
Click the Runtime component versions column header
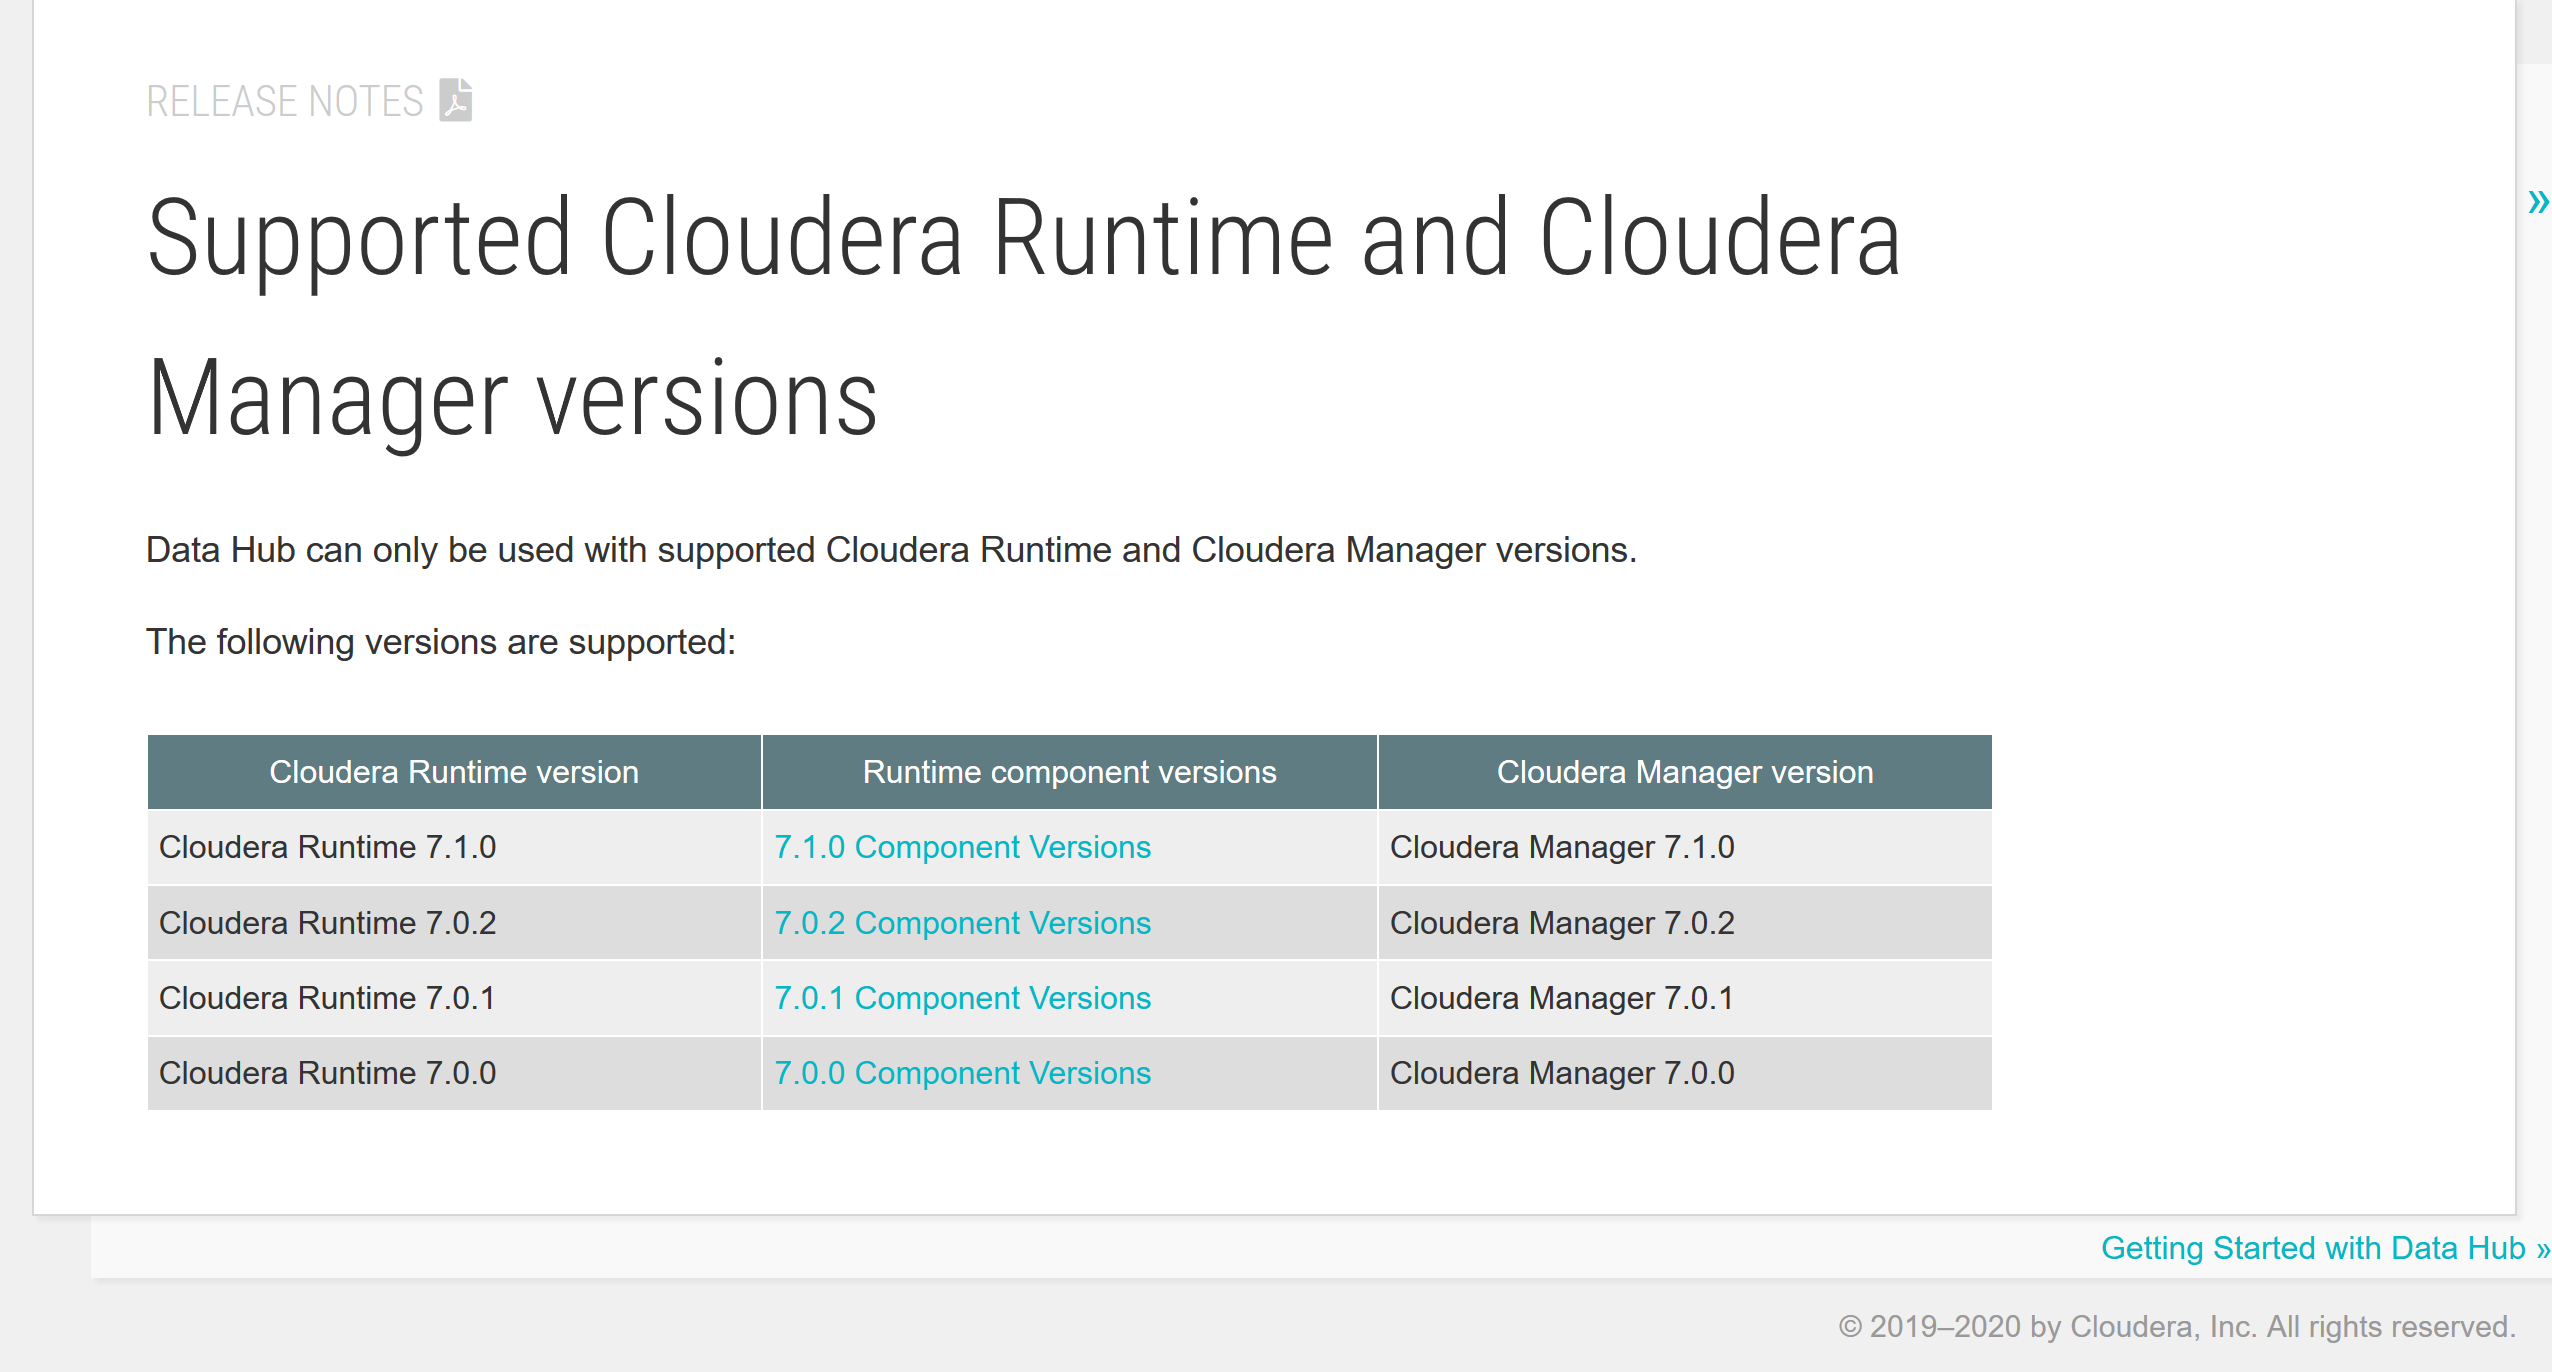click(1069, 771)
